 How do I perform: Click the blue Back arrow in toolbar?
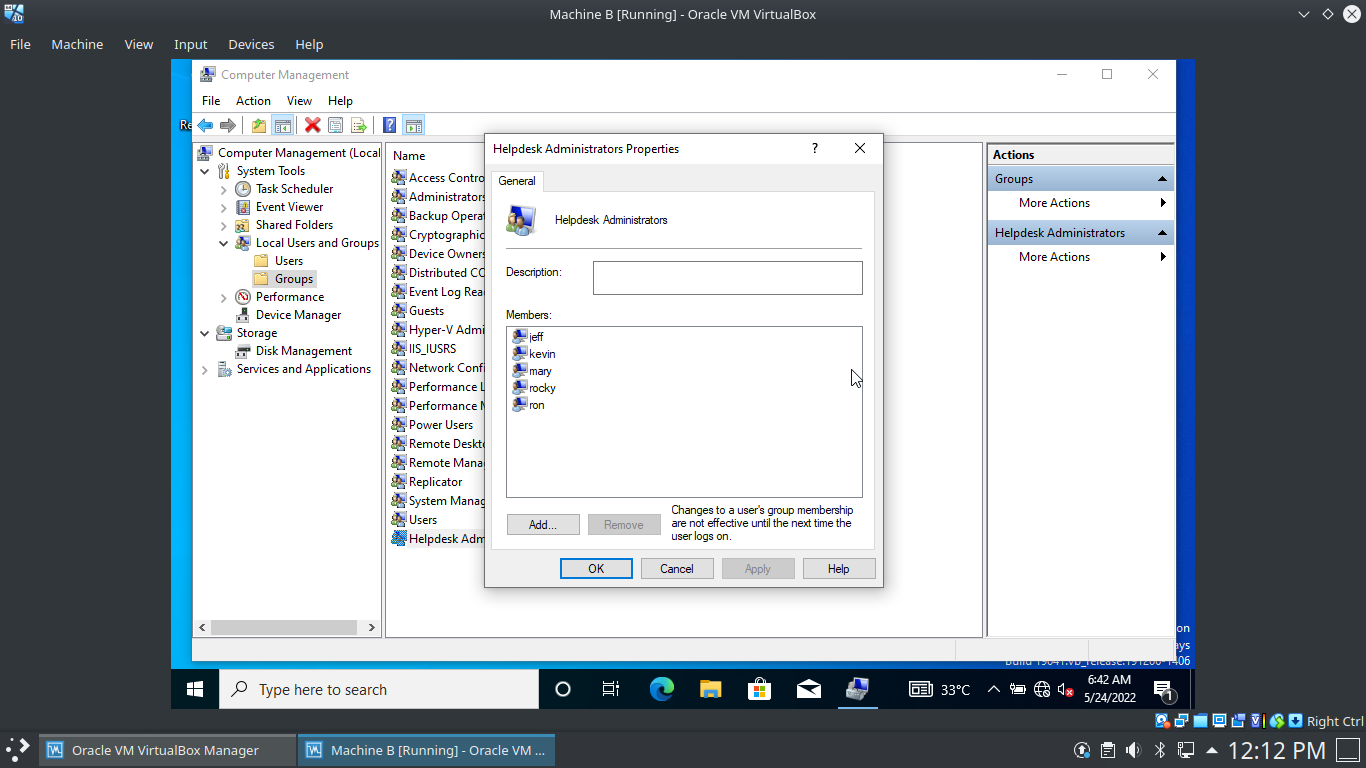pos(205,125)
